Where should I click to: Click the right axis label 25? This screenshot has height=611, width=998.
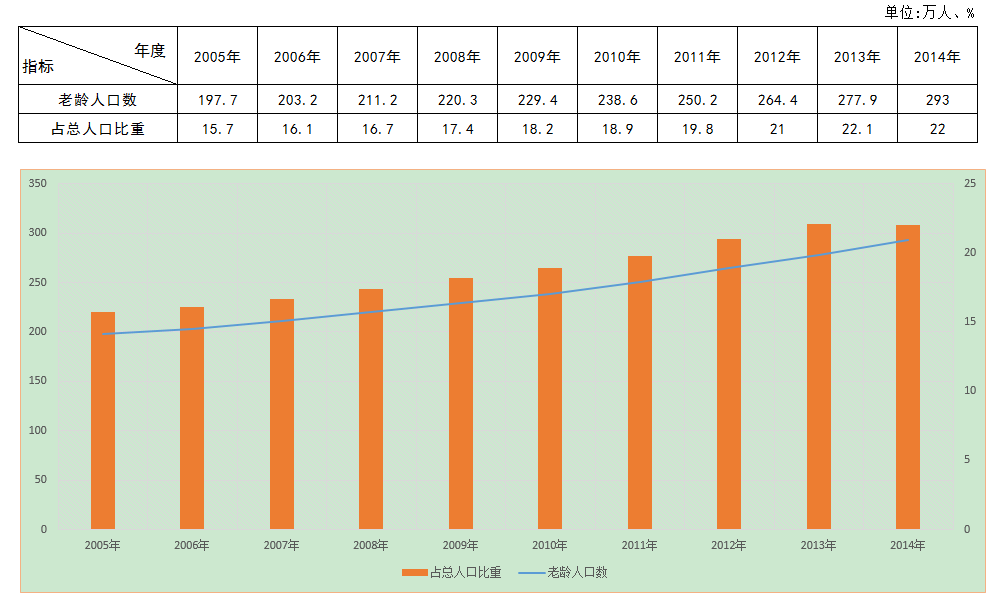970,184
